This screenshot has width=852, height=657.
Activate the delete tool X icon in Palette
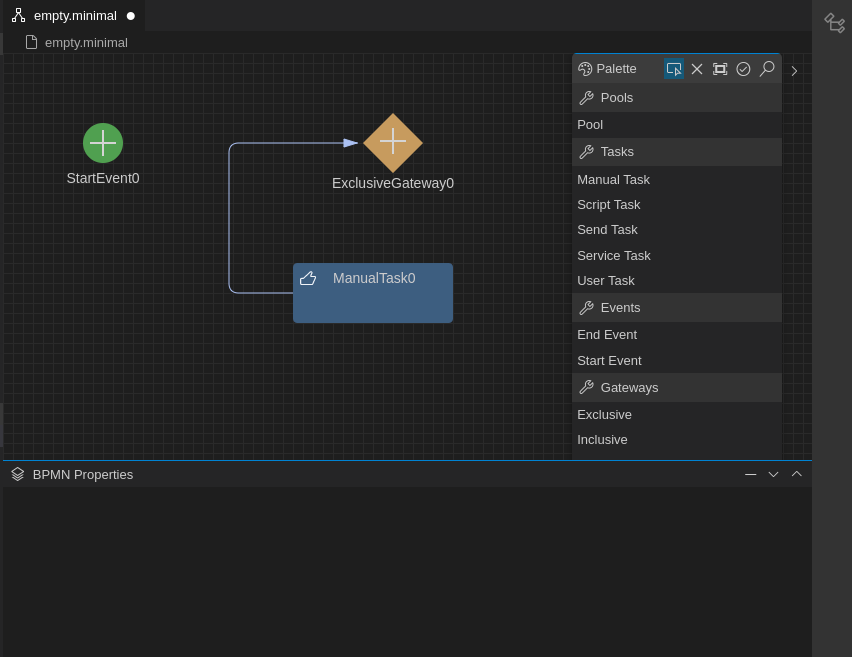[697, 69]
